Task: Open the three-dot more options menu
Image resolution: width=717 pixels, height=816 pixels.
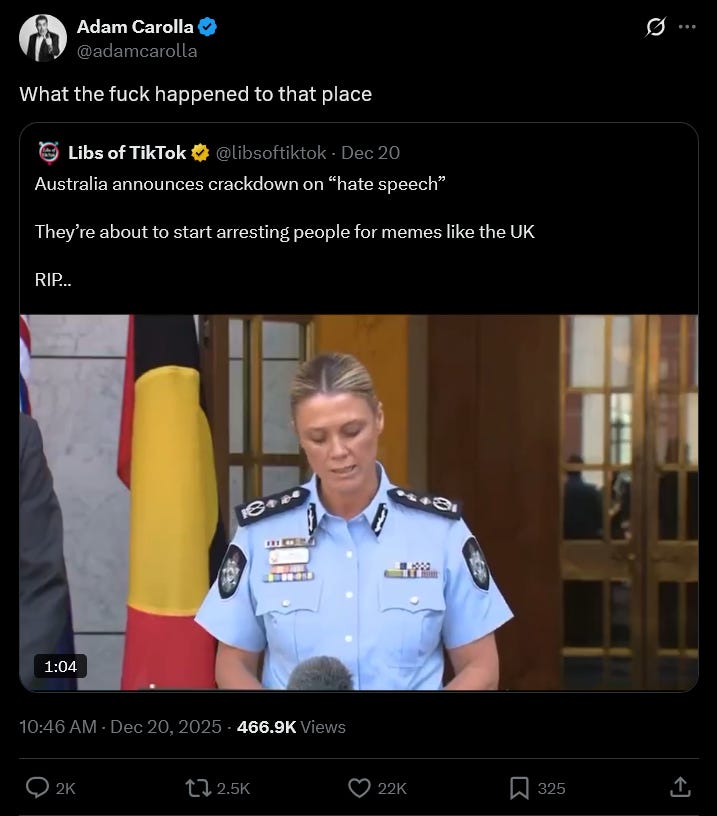Action: pyautogui.click(x=687, y=27)
